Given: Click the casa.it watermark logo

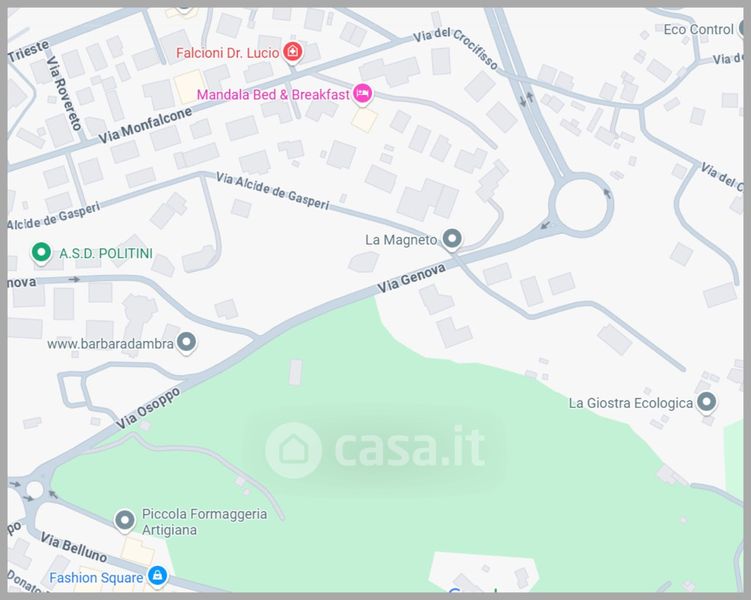Looking at the screenshot, I should (376, 450).
